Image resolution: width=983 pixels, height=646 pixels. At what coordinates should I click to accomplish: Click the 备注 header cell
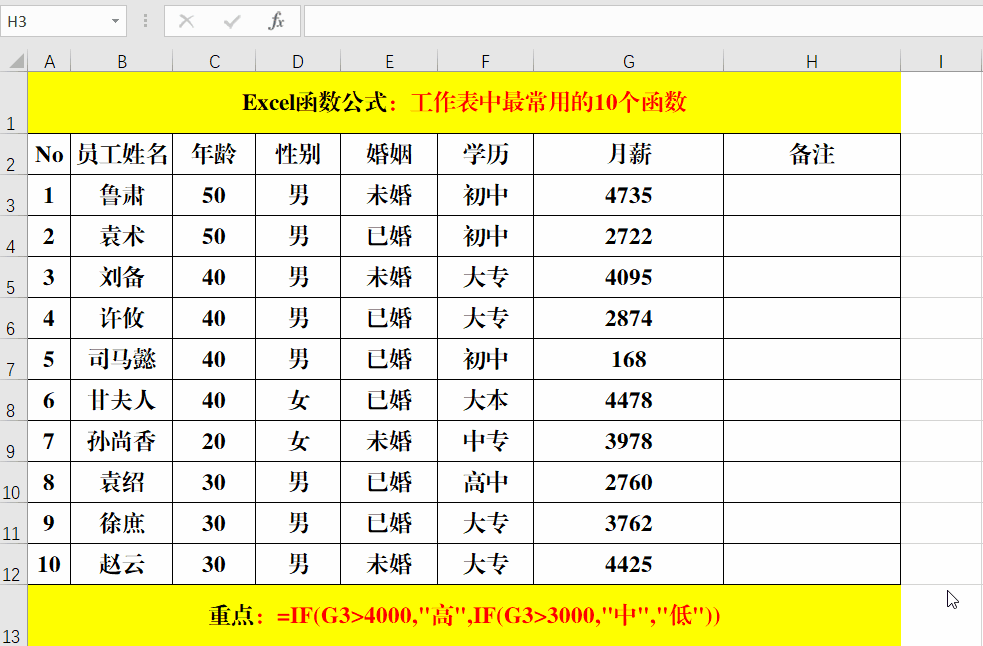812,154
